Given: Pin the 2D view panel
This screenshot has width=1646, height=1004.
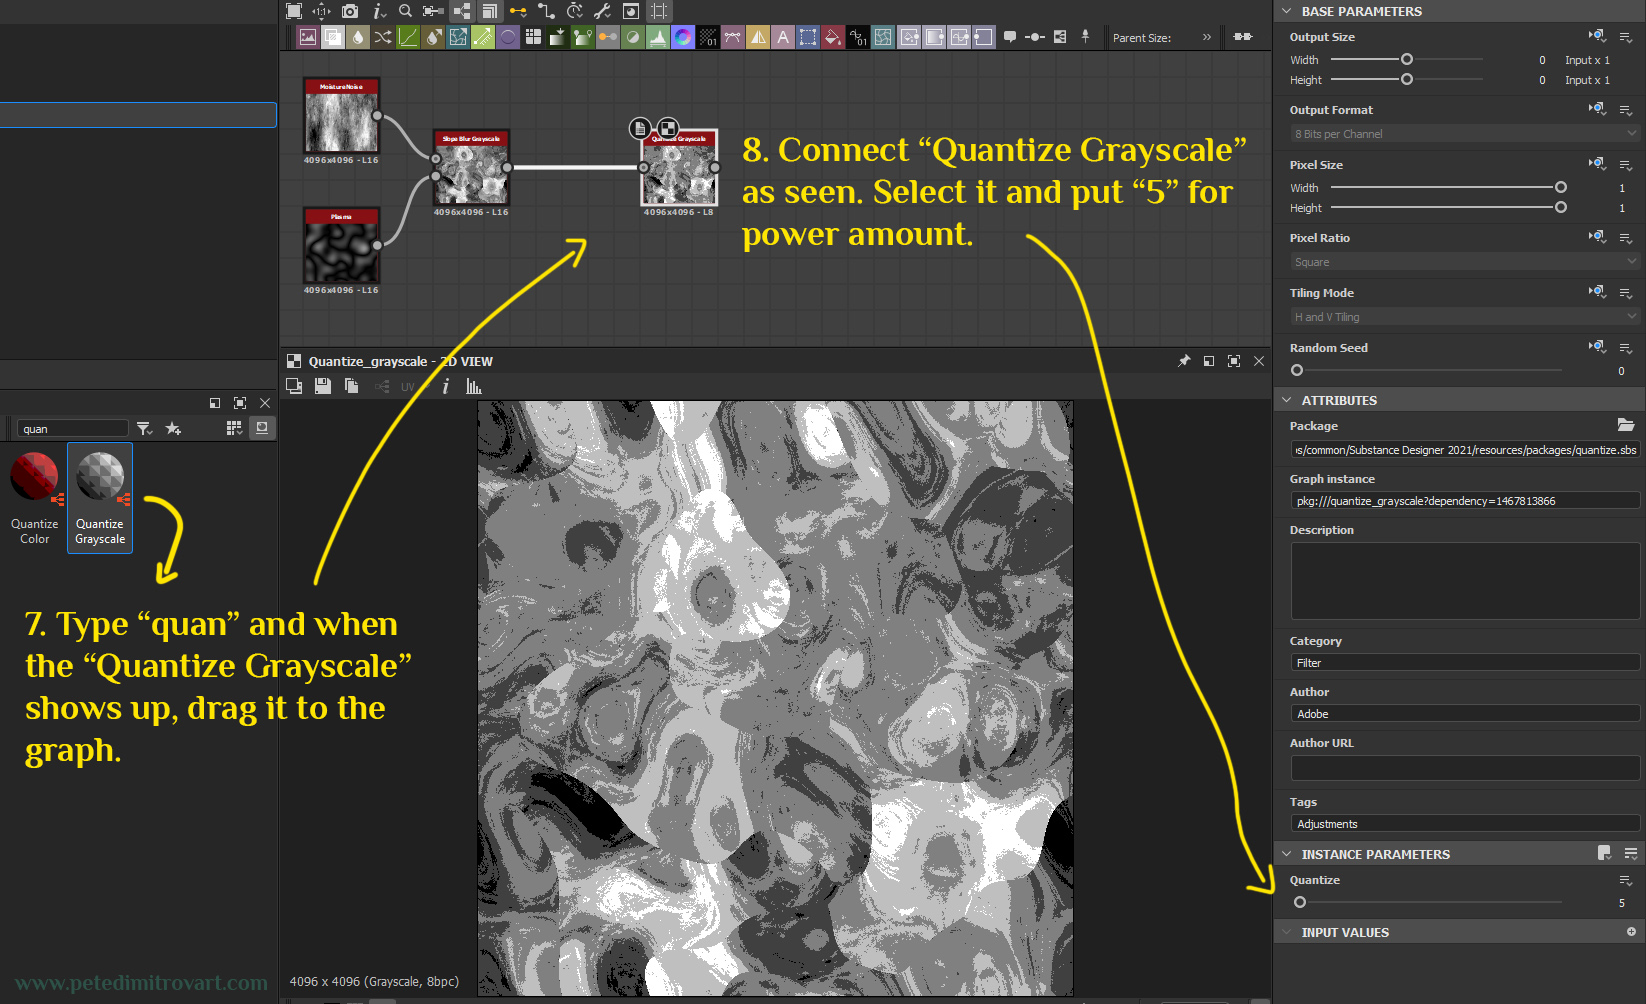Looking at the screenshot, I should pyautogui.click(x=1184, y=361).
